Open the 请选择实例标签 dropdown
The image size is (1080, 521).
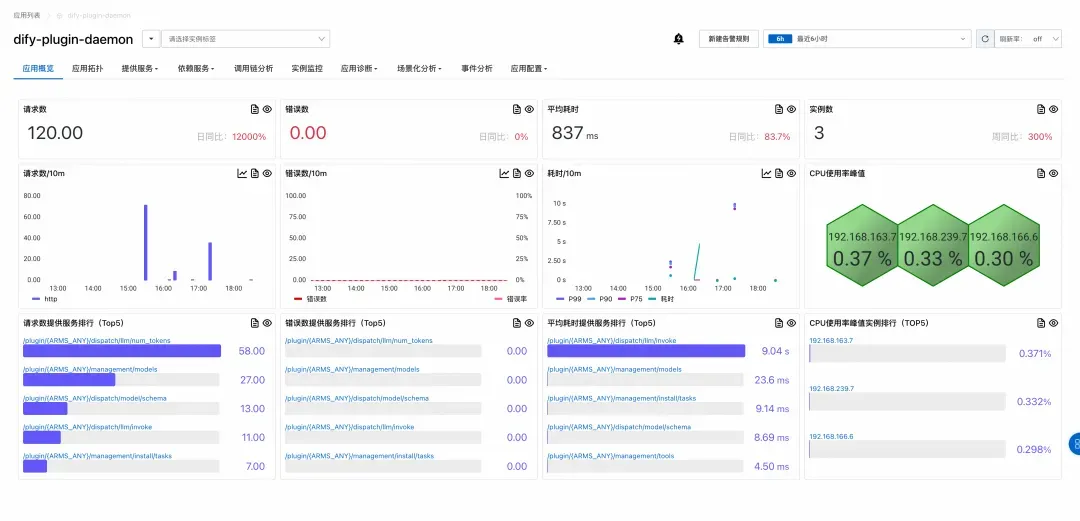point(245,39)
